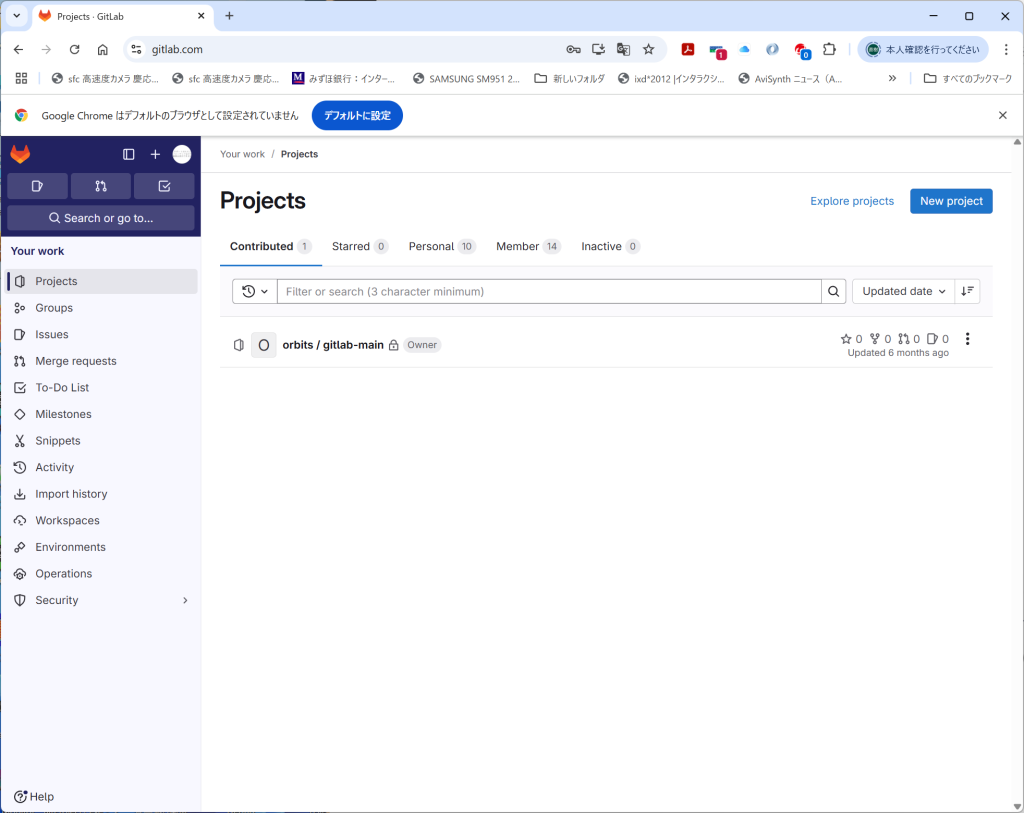Click Explore projects link
The height and width of the screenshot is (813, 1024).
pos(852,201)
